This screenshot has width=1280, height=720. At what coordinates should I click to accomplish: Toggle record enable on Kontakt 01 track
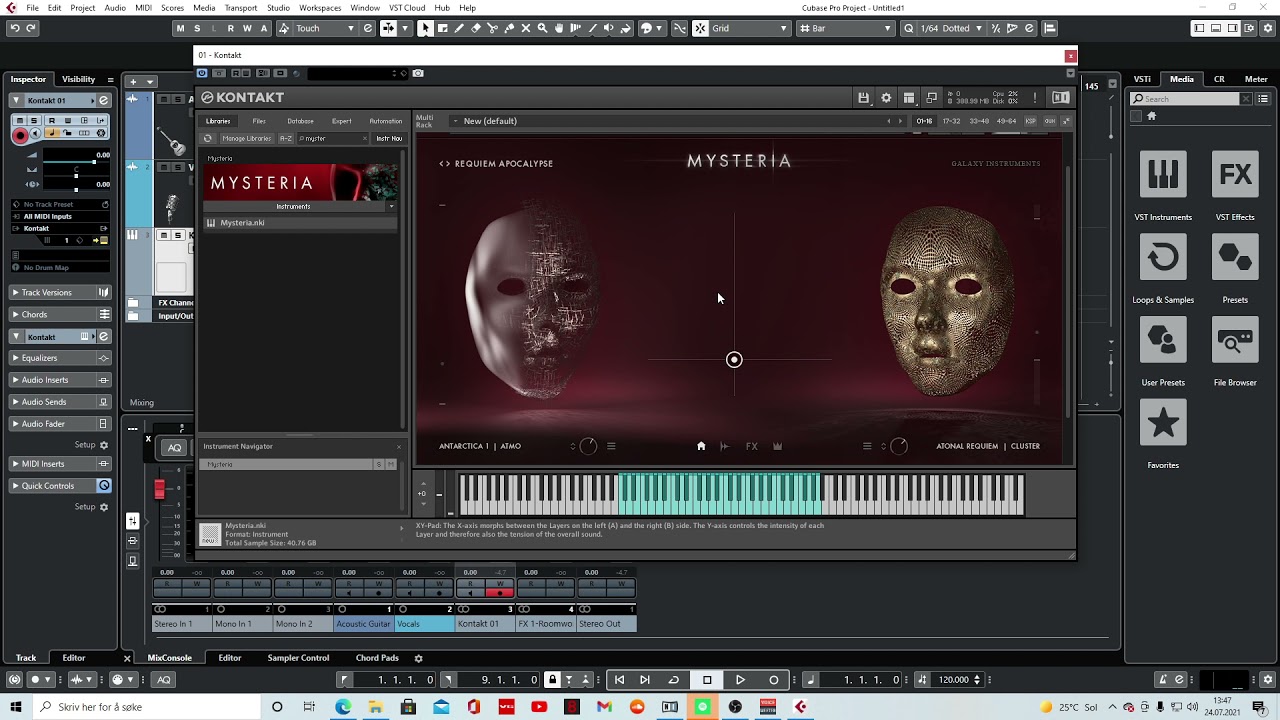click(x=20, y=135)
